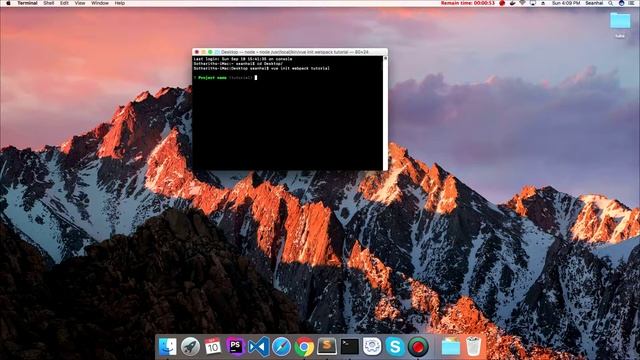
Task: Open the View menu
Action: coord(80,3)
